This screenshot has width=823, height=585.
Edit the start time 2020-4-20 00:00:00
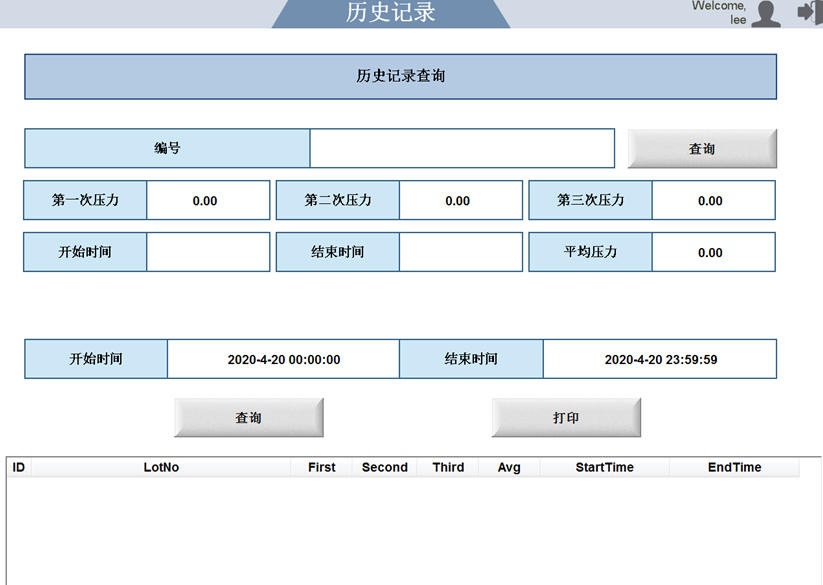coord(283,359)
